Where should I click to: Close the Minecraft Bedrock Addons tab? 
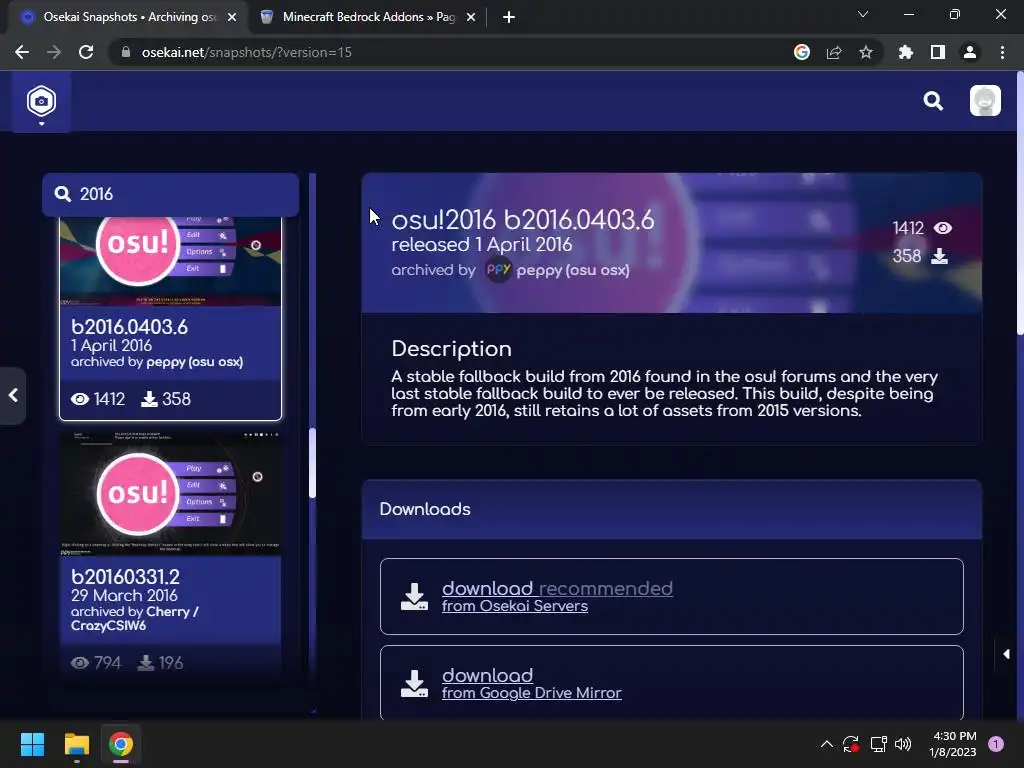pyautogui.click(x=471, y=18)
